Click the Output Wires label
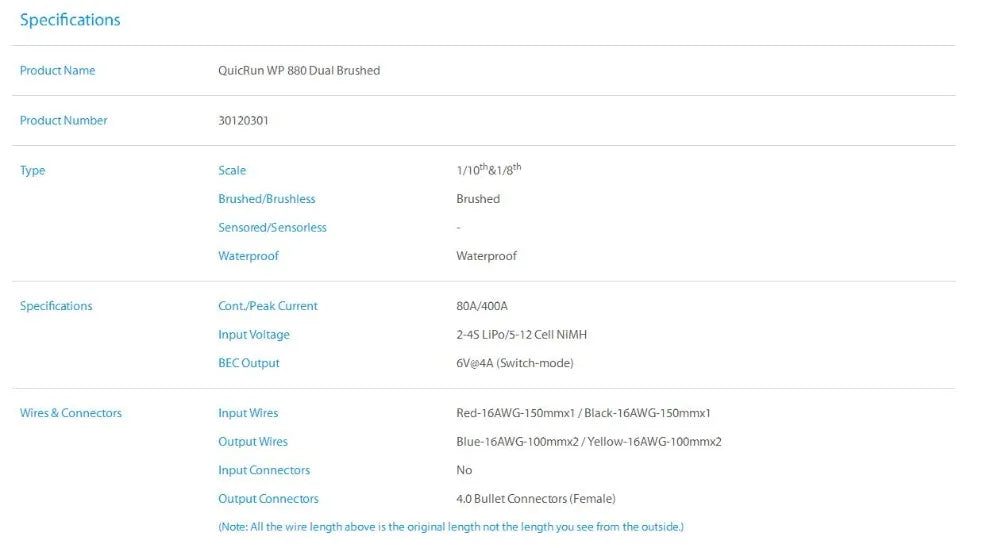This screenshot has height=548, width=1000. pyautogui.click(x=253, y=442)
